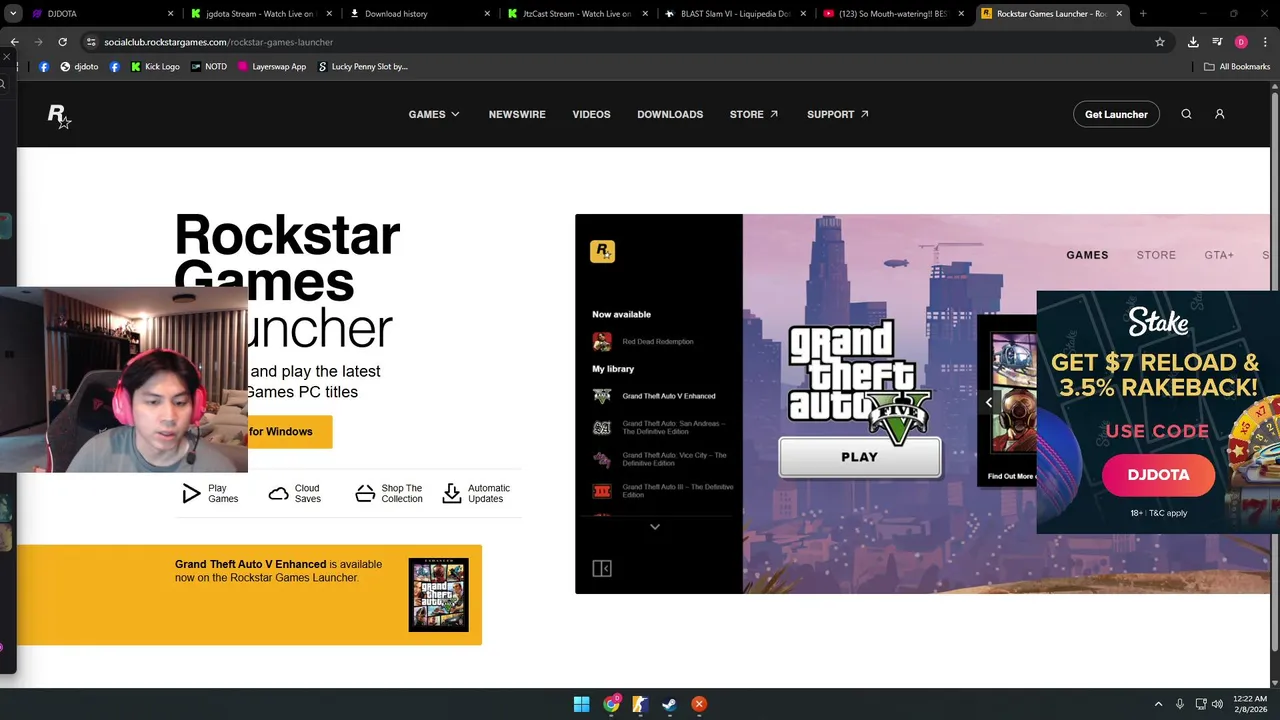The width and height of the screenshot is (1280, 720).
Task: Open the All Bookmarks folder
Action: (x=1237, y=67)
